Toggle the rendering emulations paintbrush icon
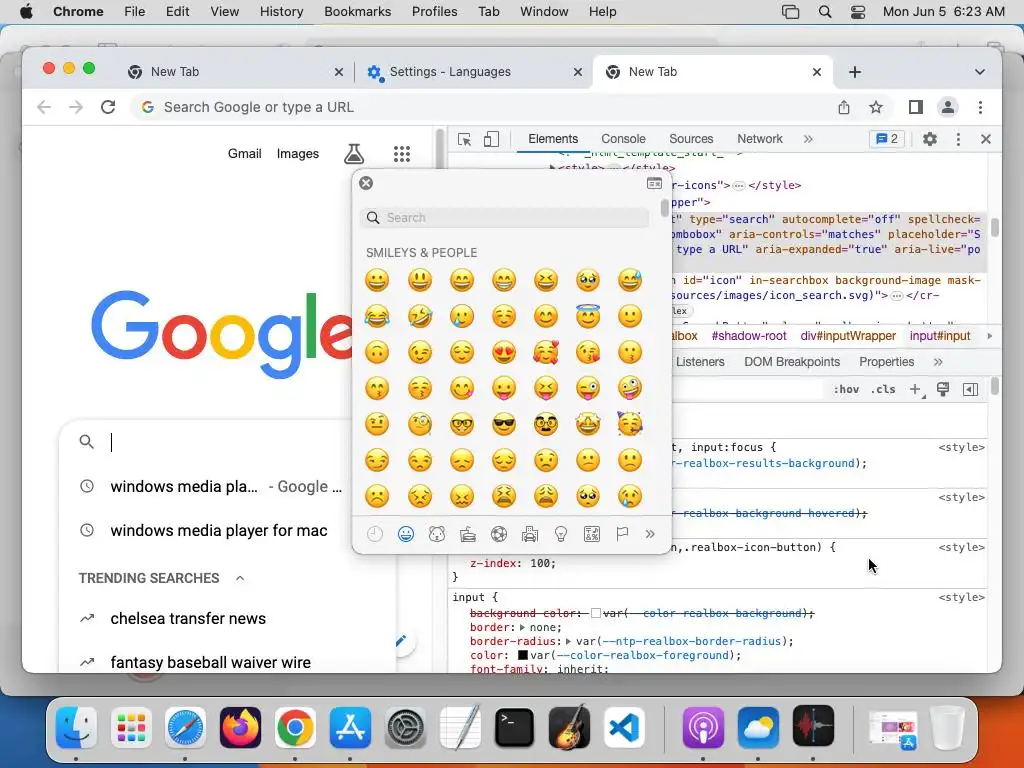Image resolution: width=1024 pixels, height=768 pixels. (x=943, y=389)
